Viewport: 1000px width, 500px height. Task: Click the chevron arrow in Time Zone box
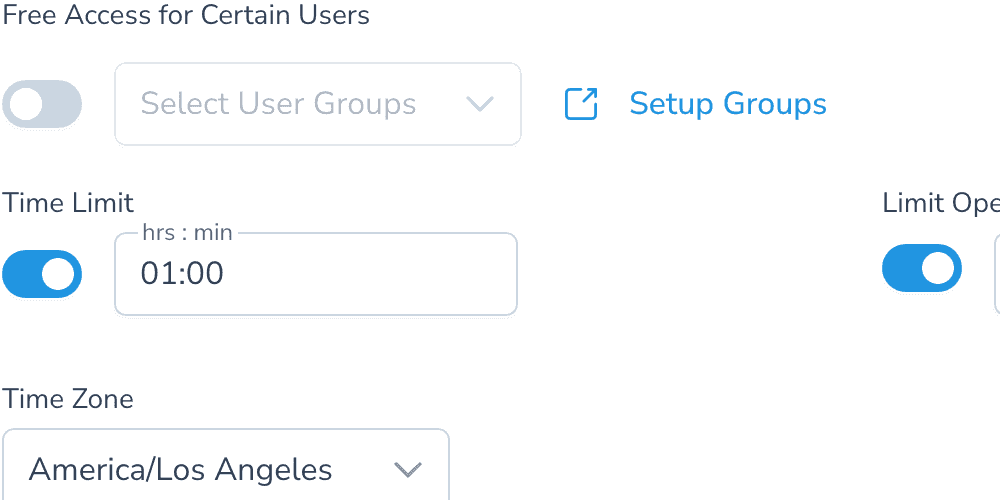tap(408, 470)
